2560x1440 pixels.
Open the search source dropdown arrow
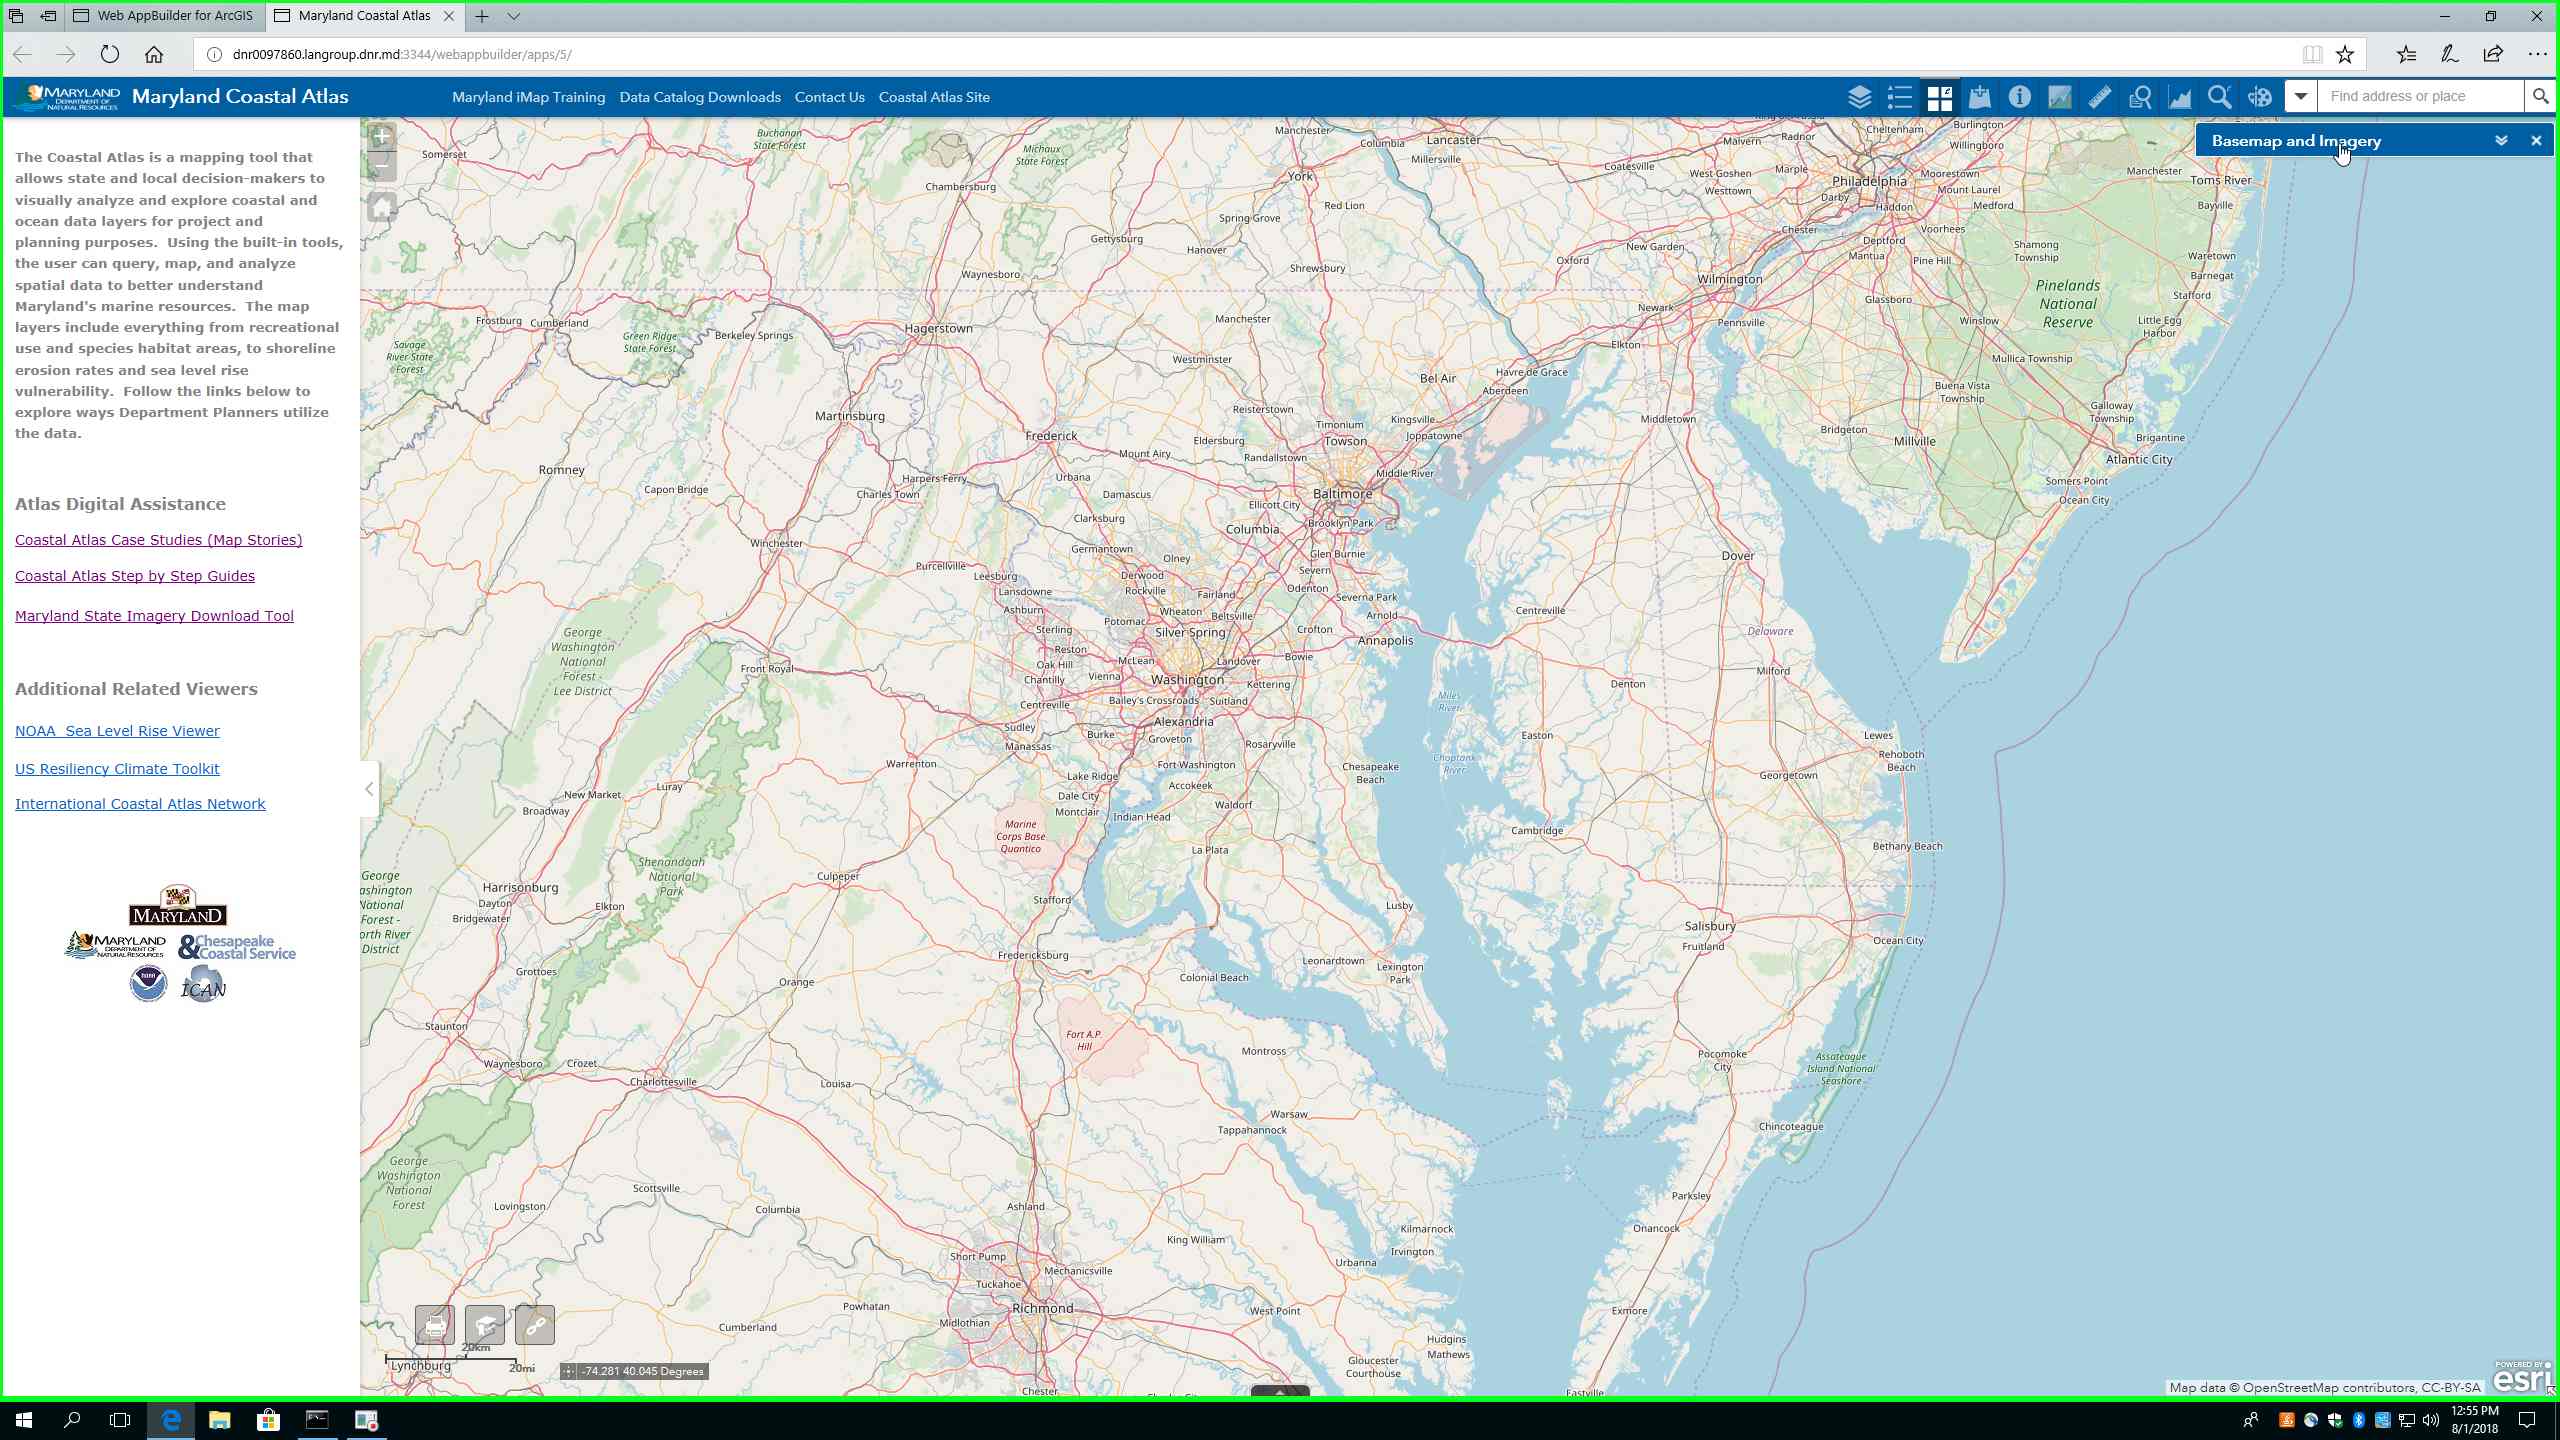pos(2300,97)
